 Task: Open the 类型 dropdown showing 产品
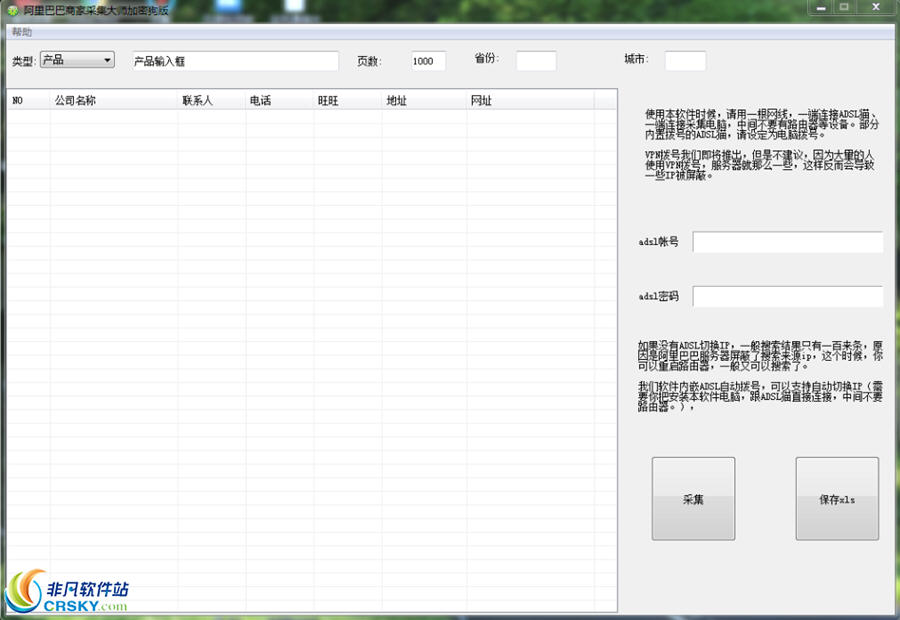coord(77,60)
